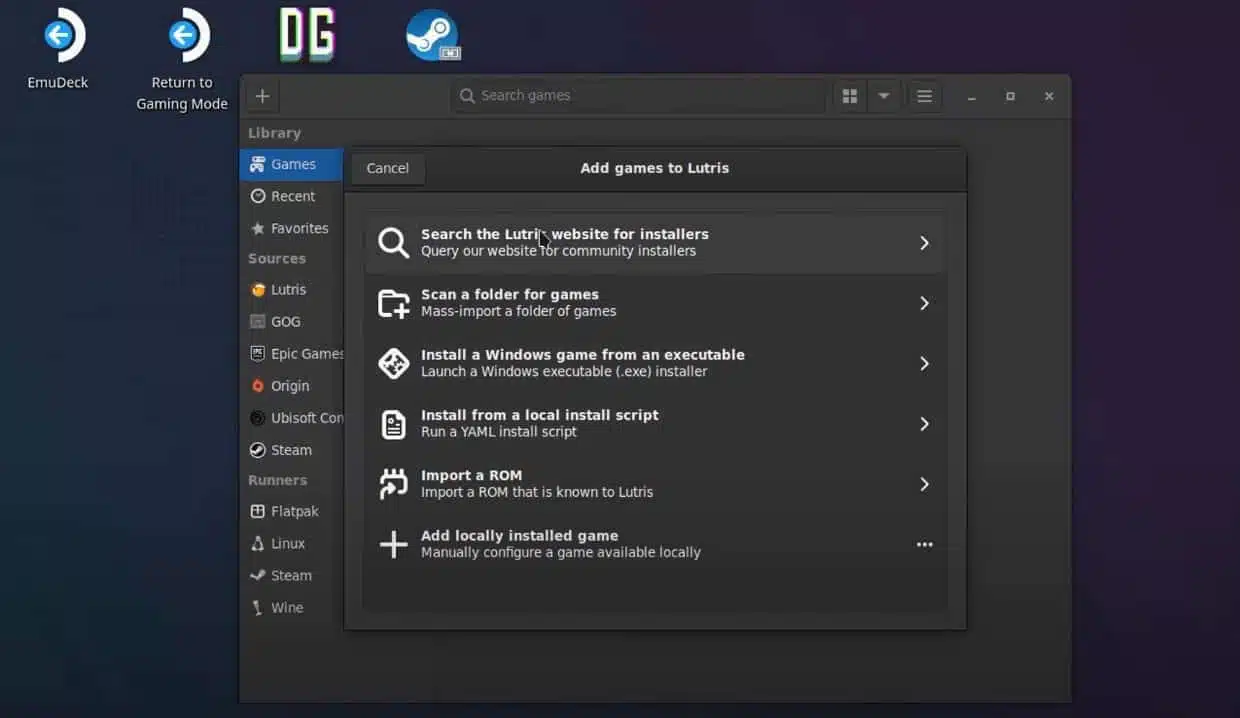Click chevron on Scan a folder row
This screenshot has width=1240, height=718.
pyautogui.click(x=924, y=303)
